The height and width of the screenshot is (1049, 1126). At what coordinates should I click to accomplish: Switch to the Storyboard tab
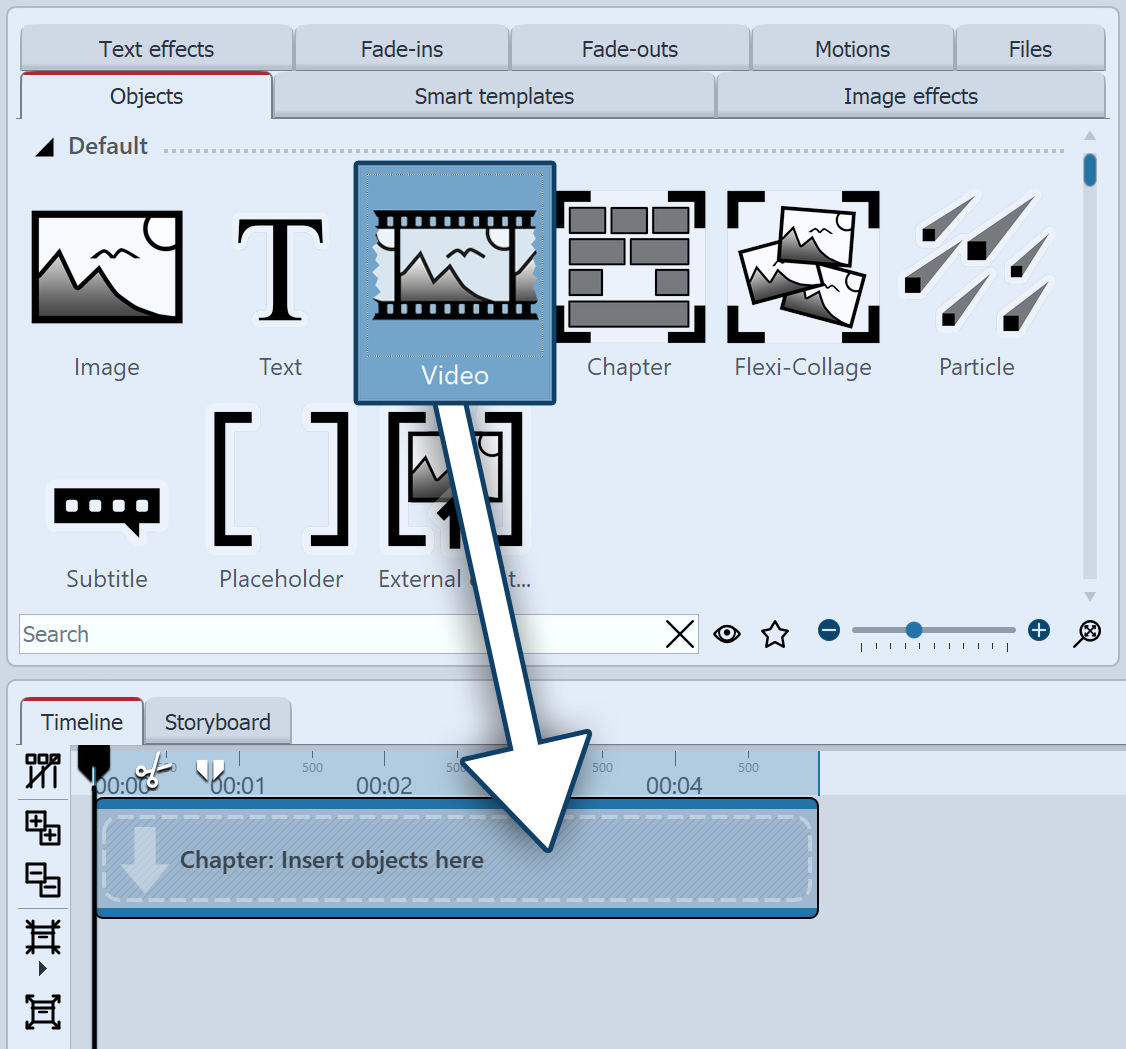pyautogui.click(x=218, y=721)
